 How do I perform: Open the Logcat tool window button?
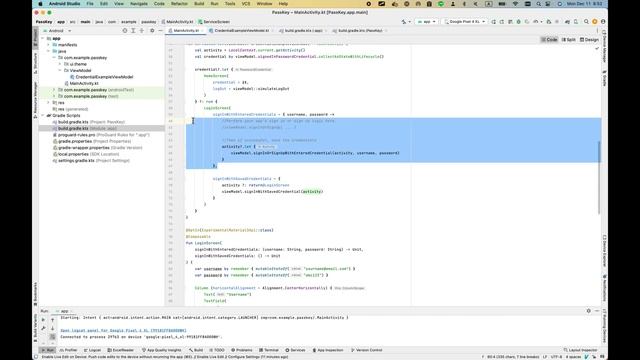(92, 350)
